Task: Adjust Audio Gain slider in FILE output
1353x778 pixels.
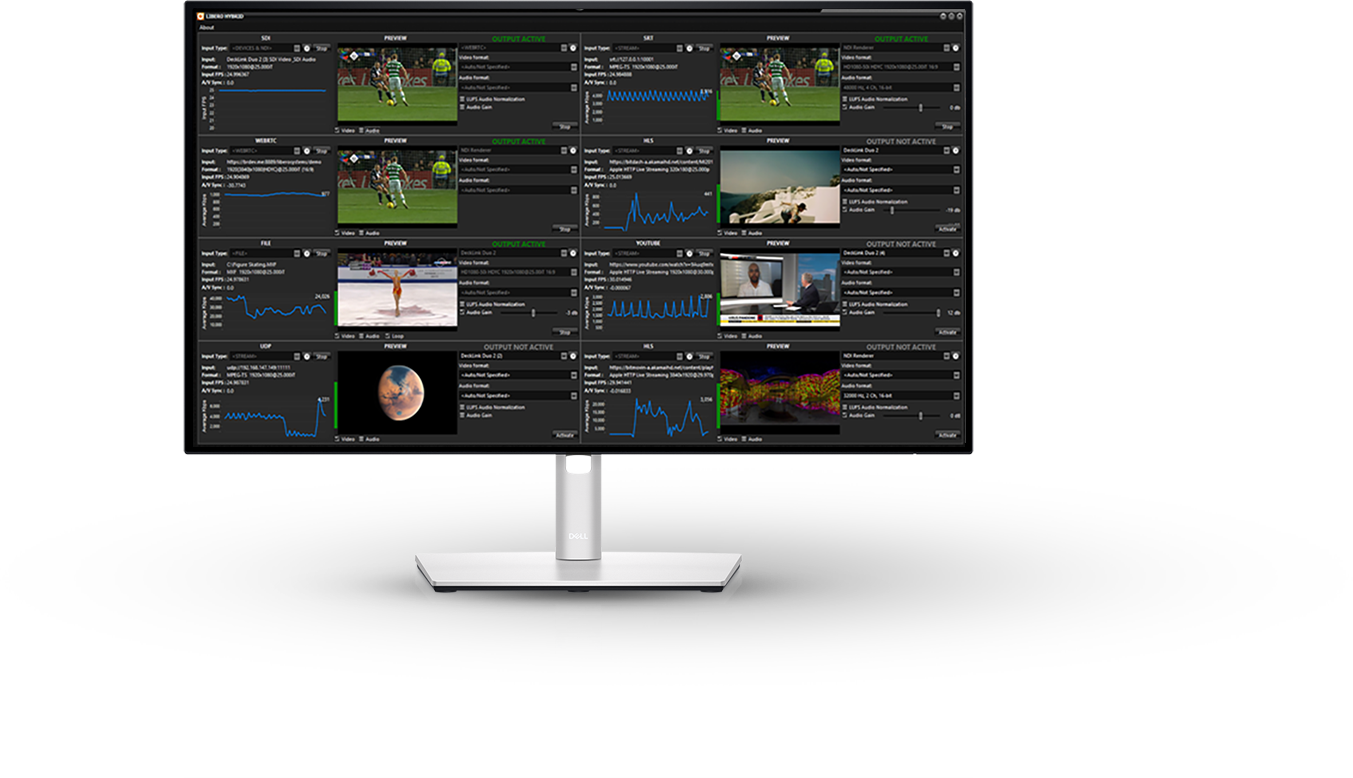Action: 533,313
